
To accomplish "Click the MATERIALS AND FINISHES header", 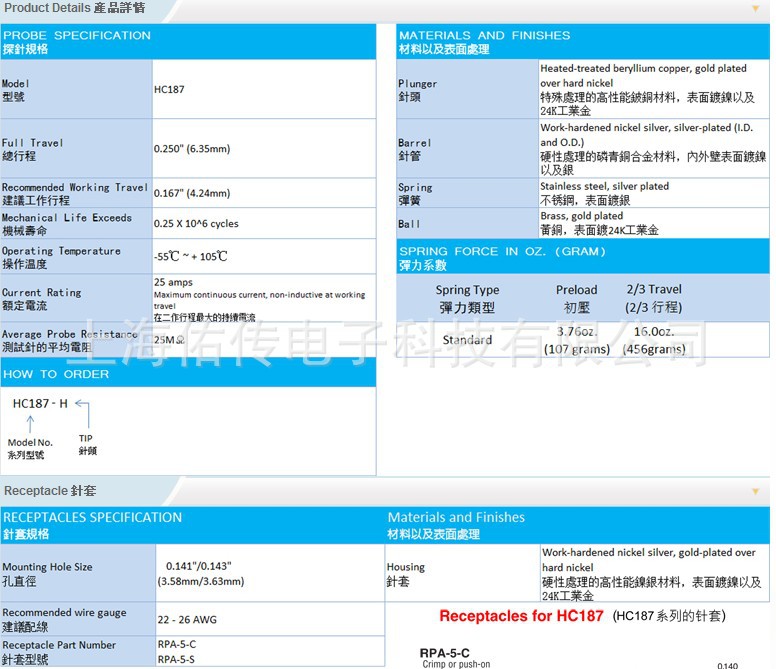I will click(x=584, y=42).
